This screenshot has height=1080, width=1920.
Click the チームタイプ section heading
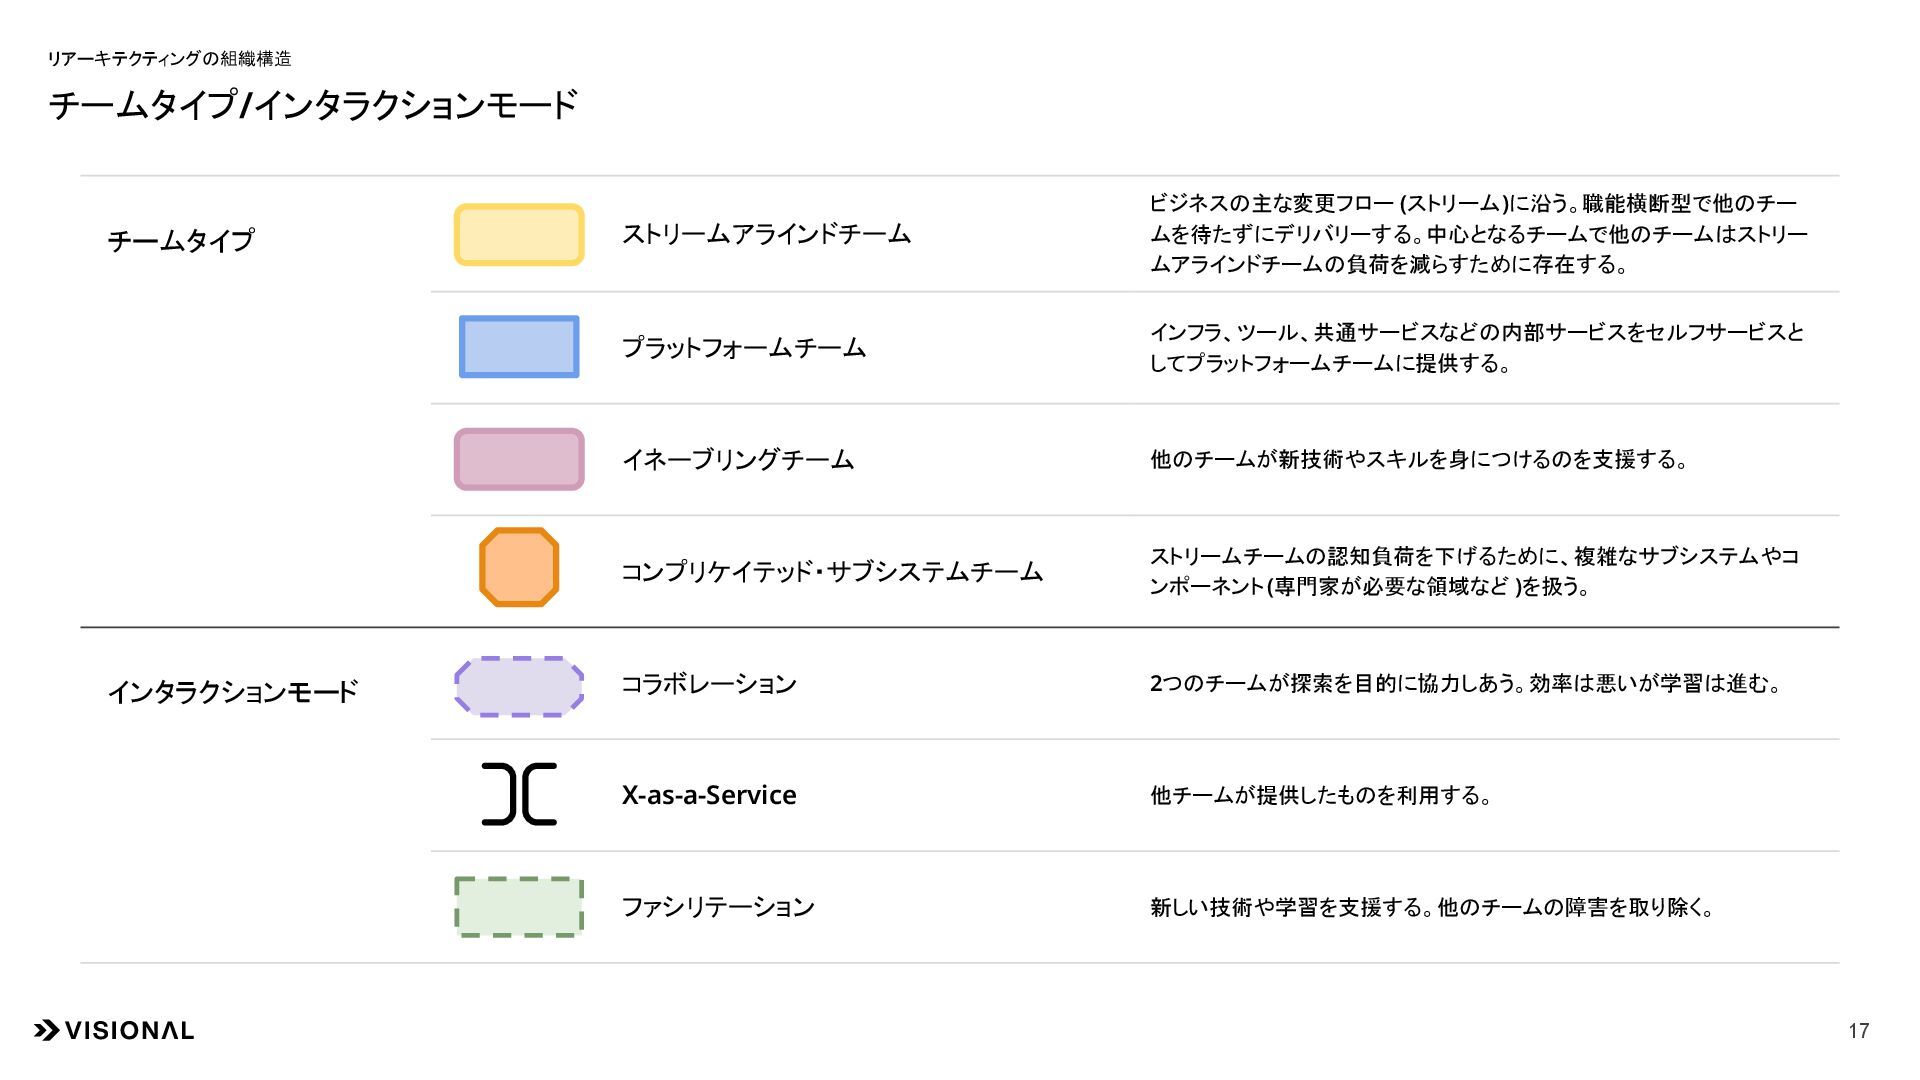click(181, 241)
